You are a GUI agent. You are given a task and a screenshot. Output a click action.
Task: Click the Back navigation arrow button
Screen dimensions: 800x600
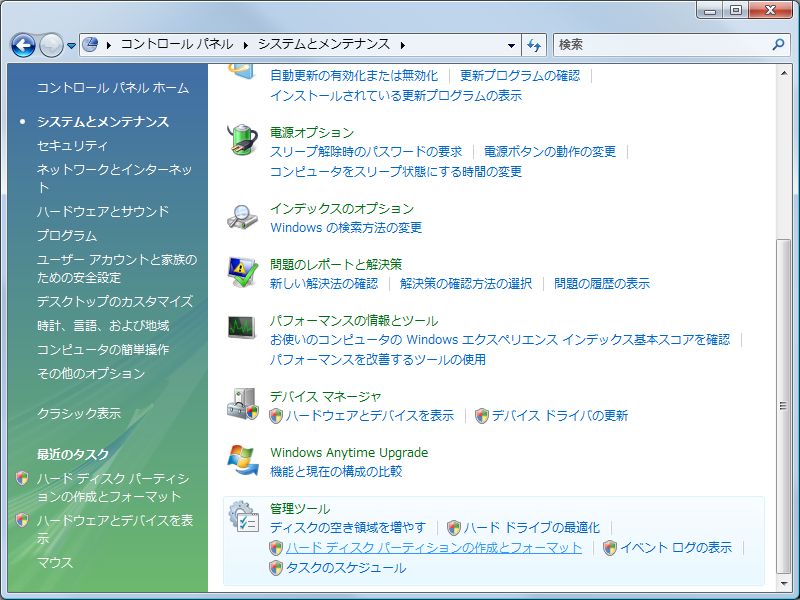click(23, 45)
